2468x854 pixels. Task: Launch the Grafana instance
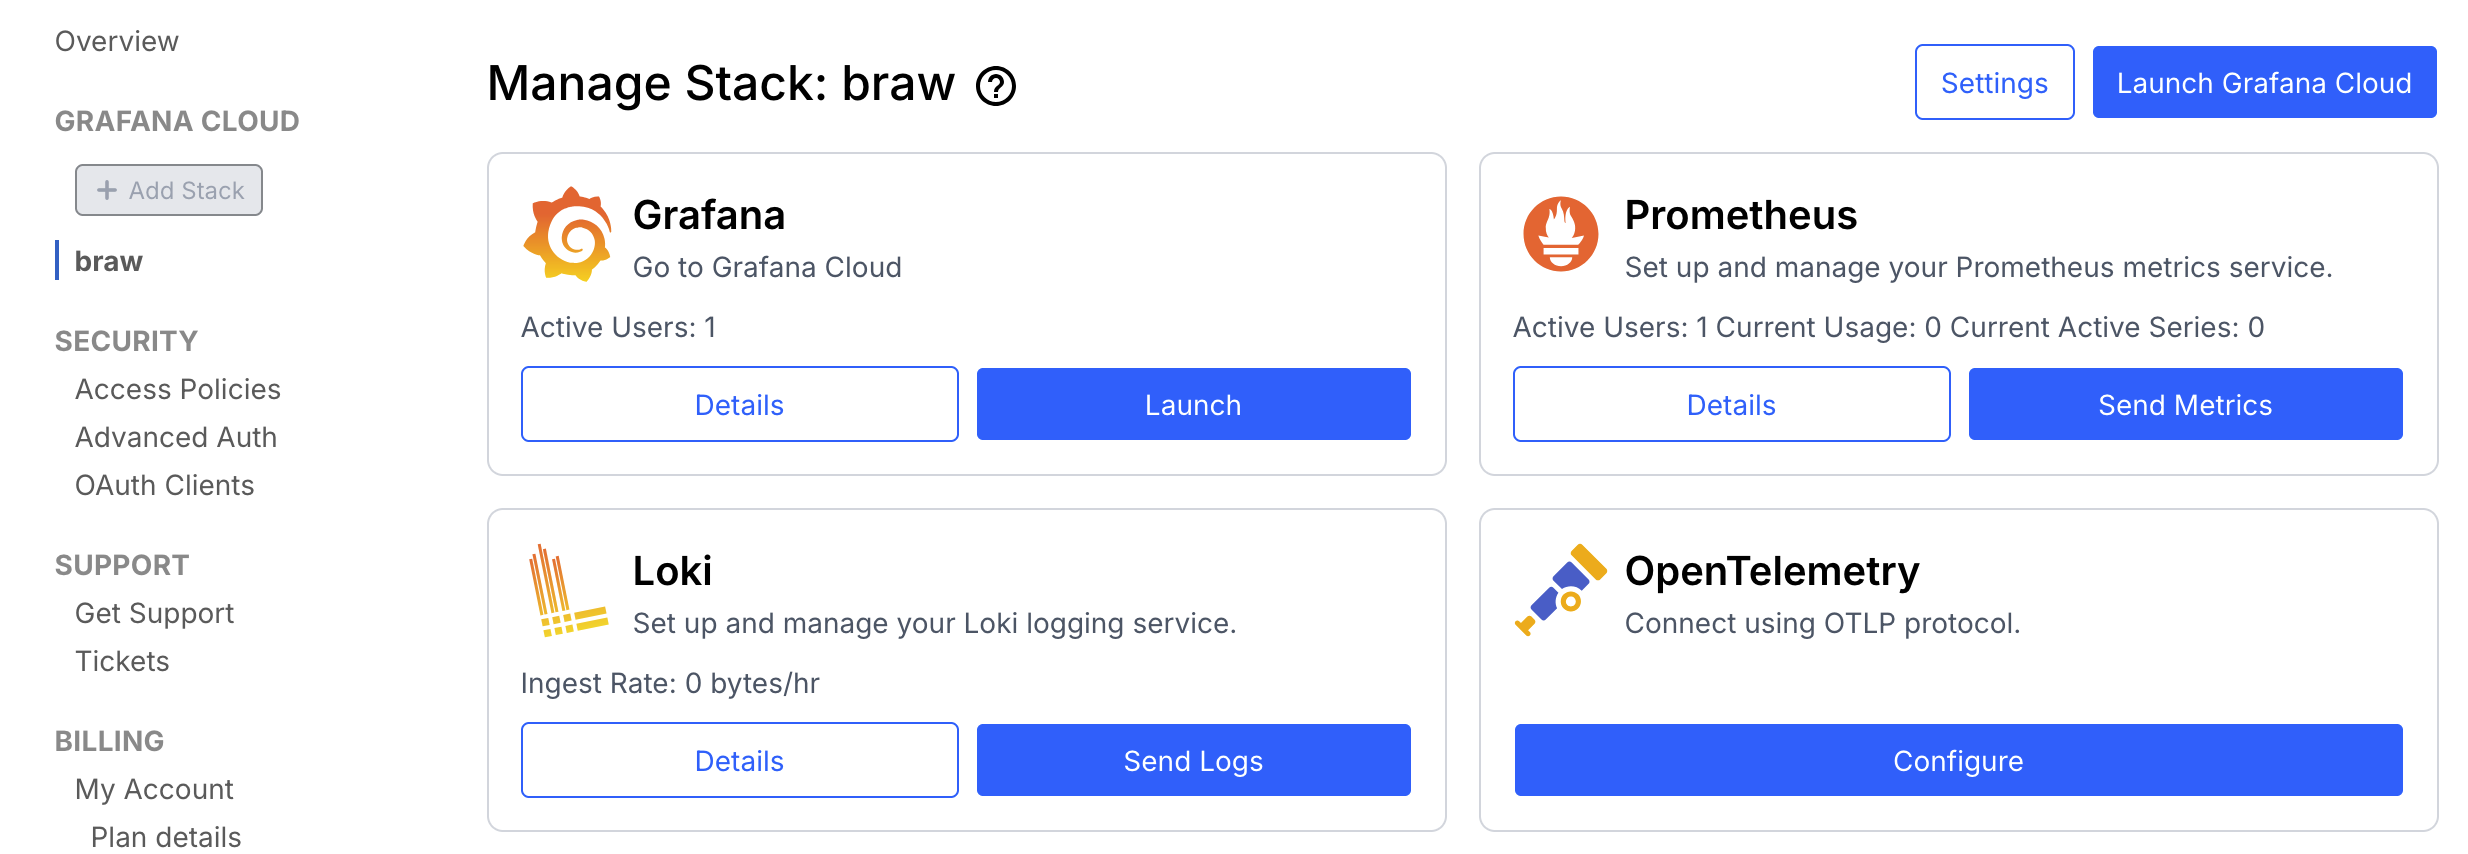click(1192, 404)
